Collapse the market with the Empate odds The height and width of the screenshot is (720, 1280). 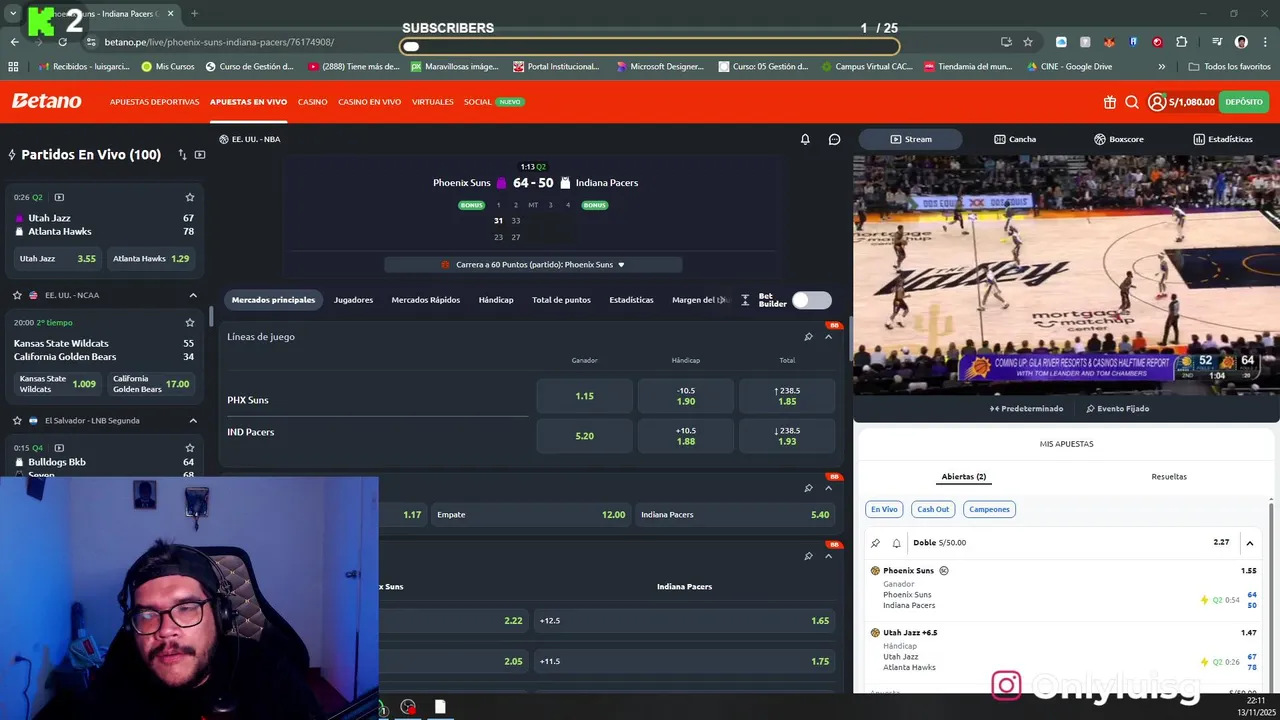828,488
